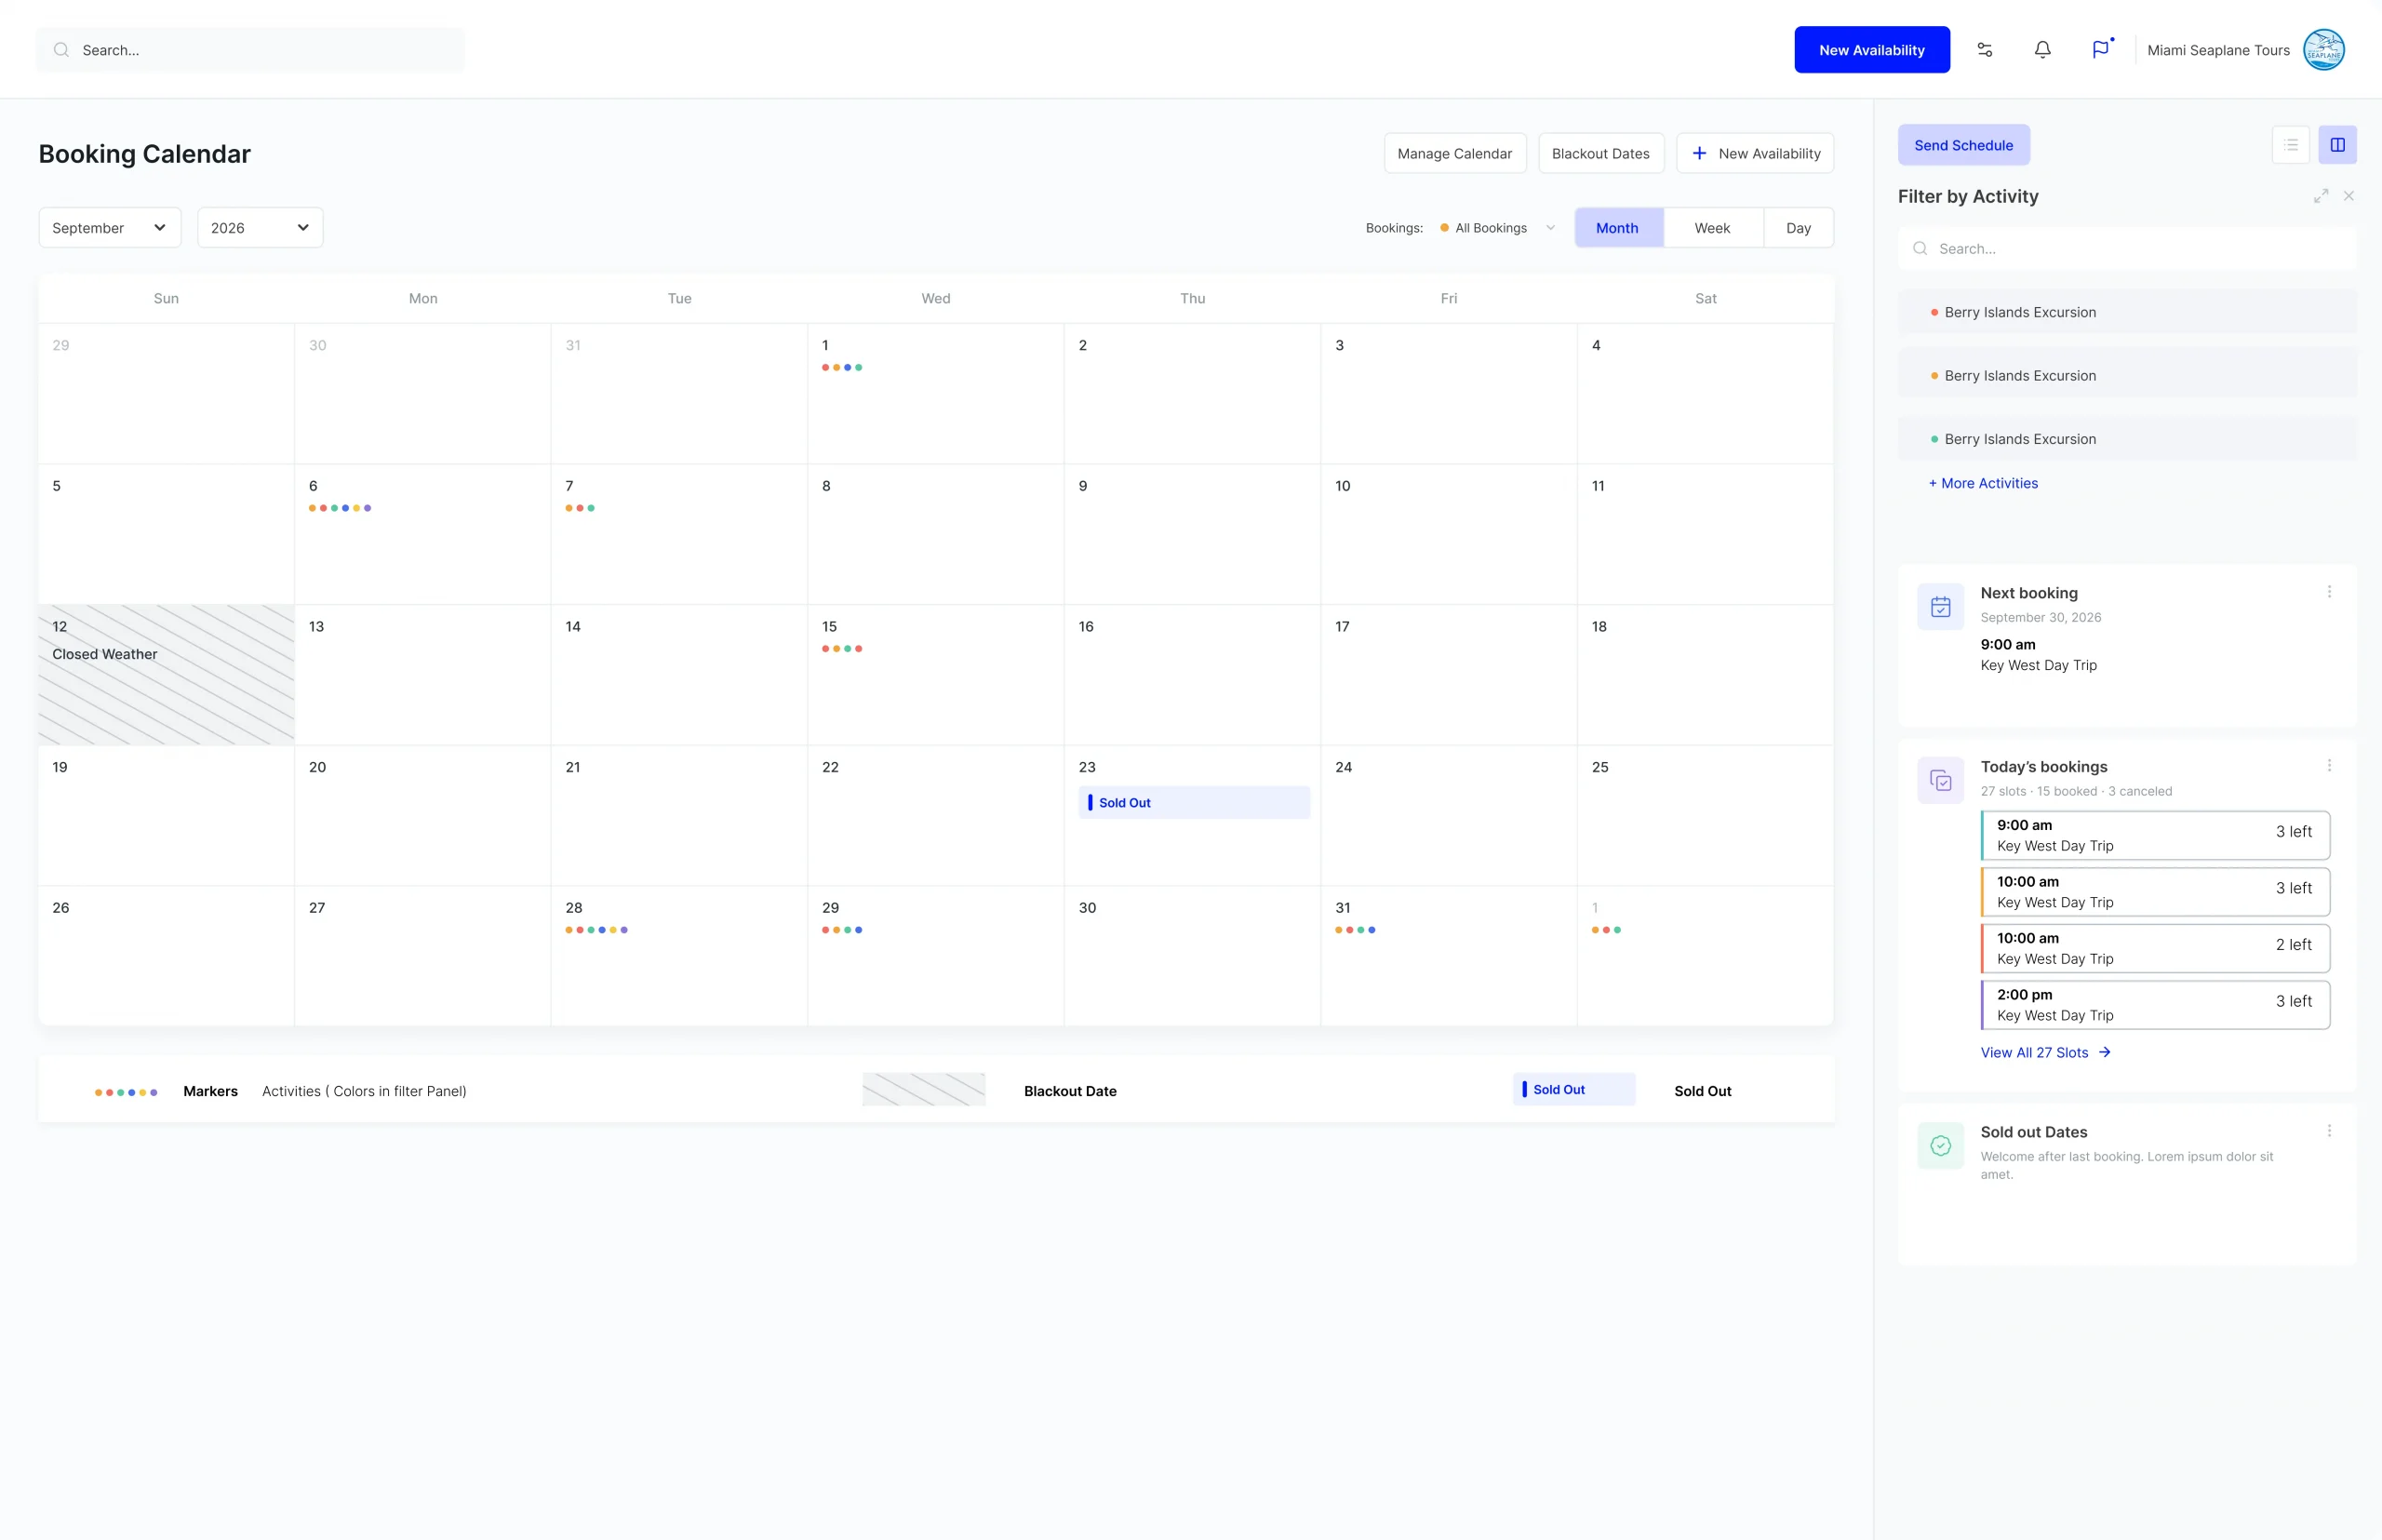Viewport: 2382px width, 1540px height.
Task: Click the Next booking calendar icon
Action: pos(1941,607)
